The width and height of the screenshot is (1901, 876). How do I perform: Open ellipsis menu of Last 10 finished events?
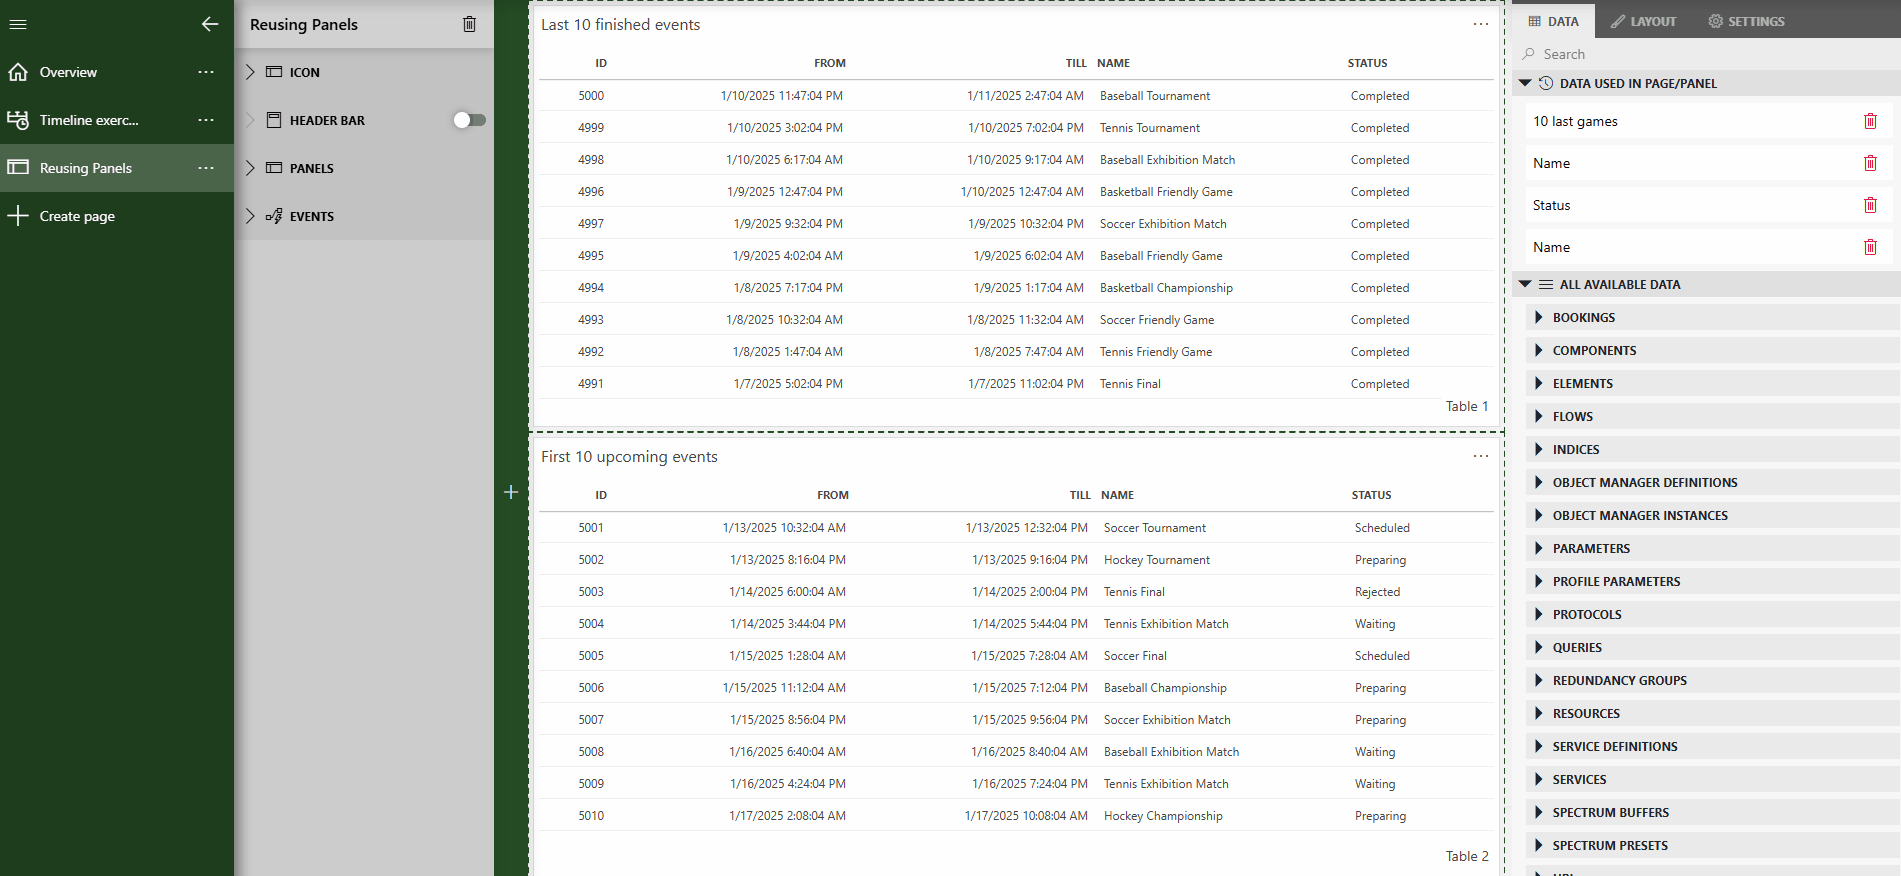(x=1480, y=24)
